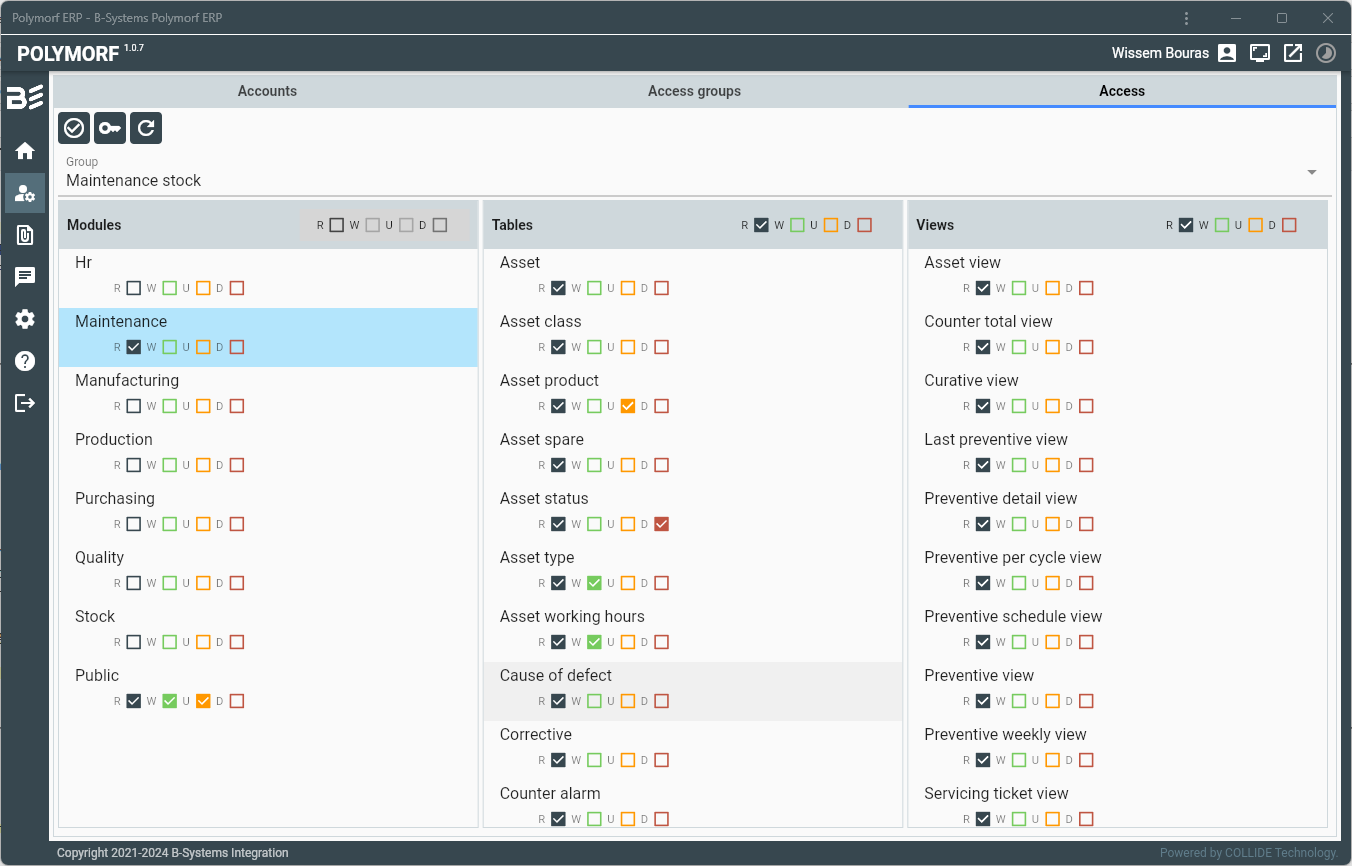Click the key icon in toolbar
The image size is (1352, 866).
[x=110, y=128]
